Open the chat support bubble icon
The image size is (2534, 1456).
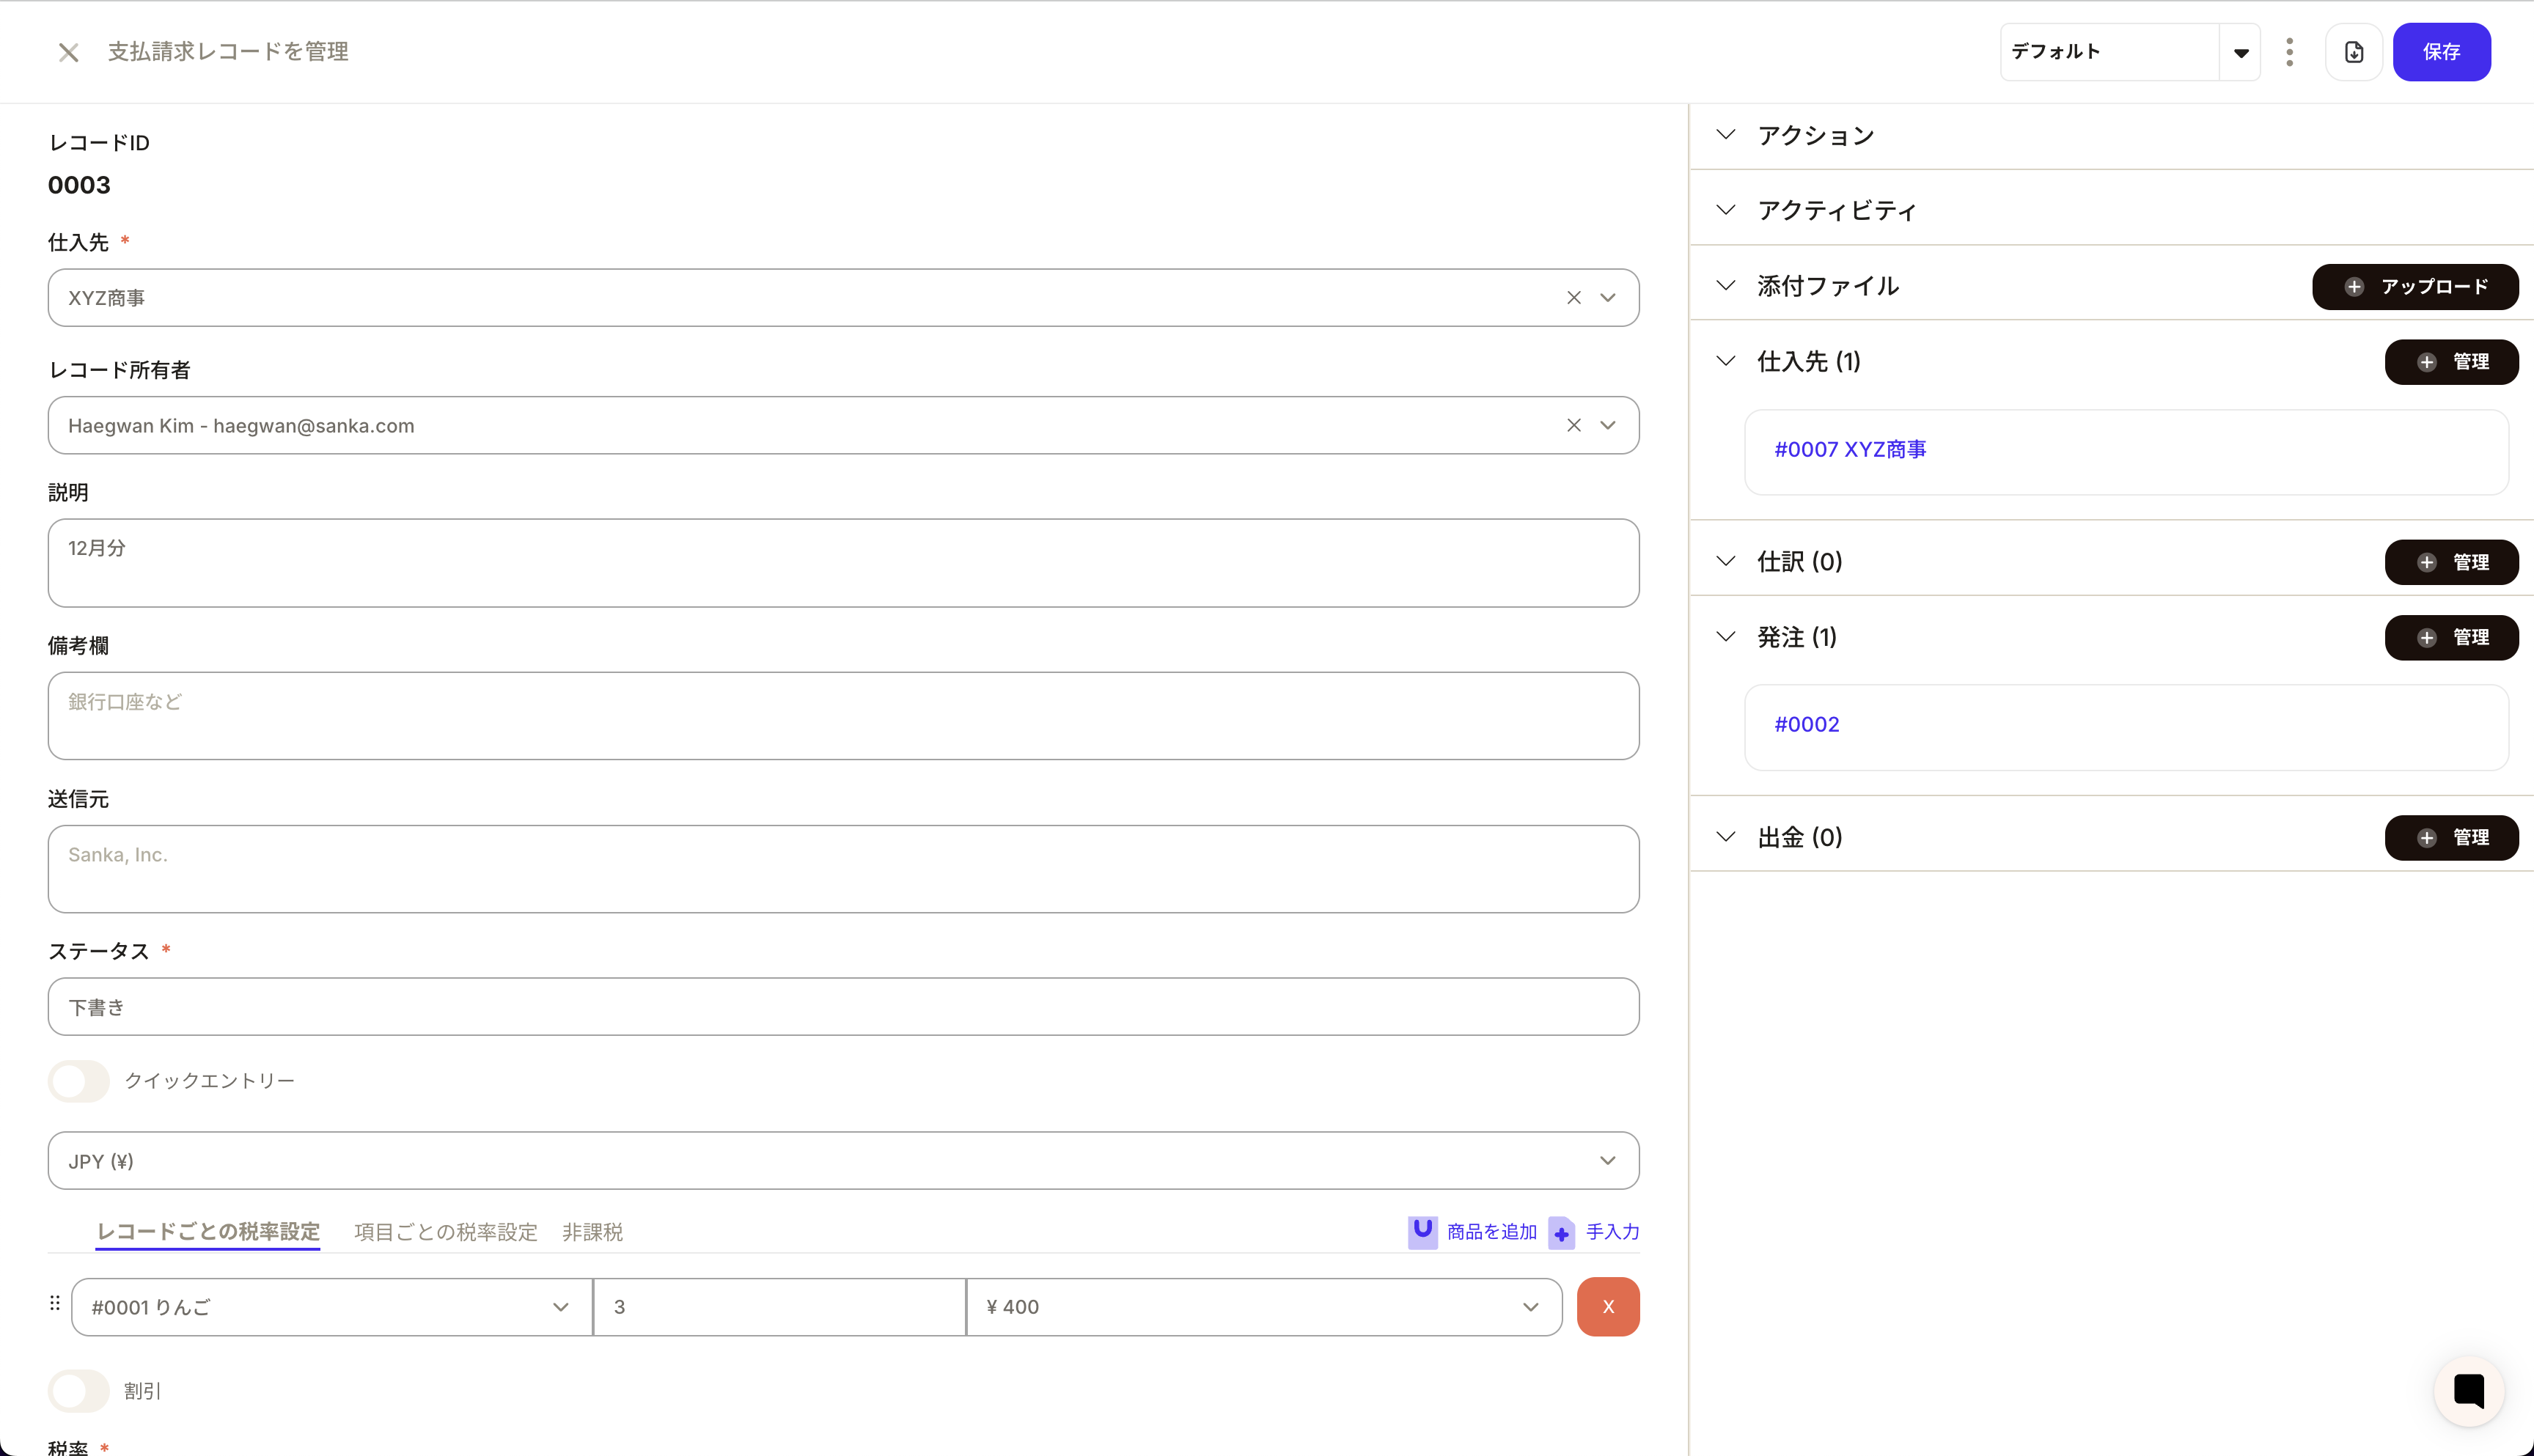click(x=2468, y=1391)
